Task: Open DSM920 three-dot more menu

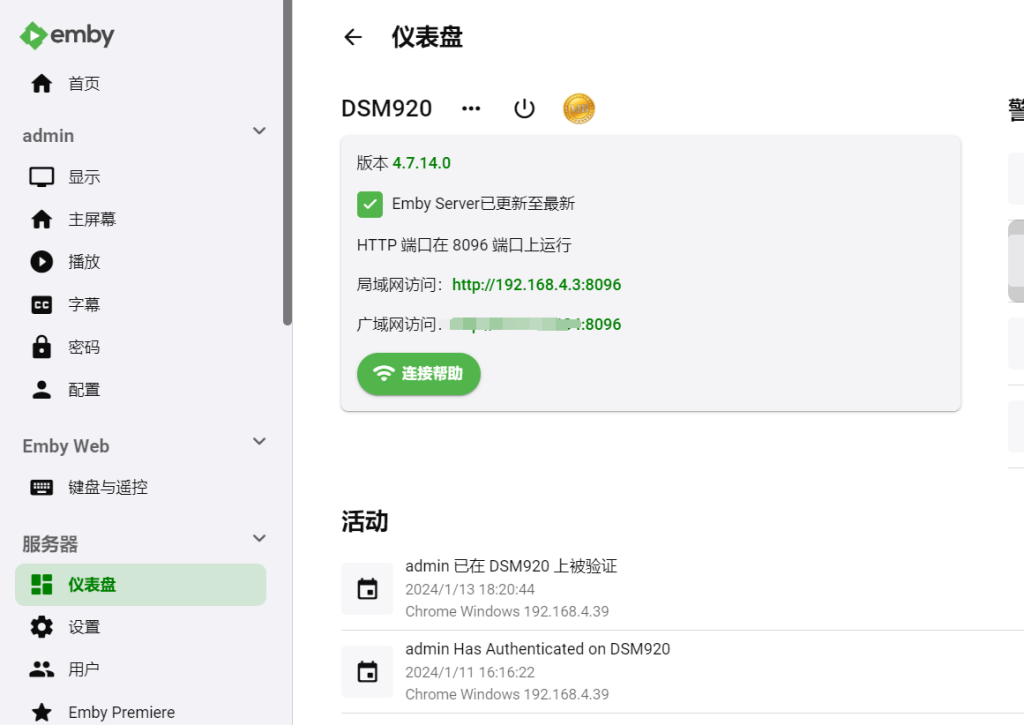Action: [x=471, y=108]
